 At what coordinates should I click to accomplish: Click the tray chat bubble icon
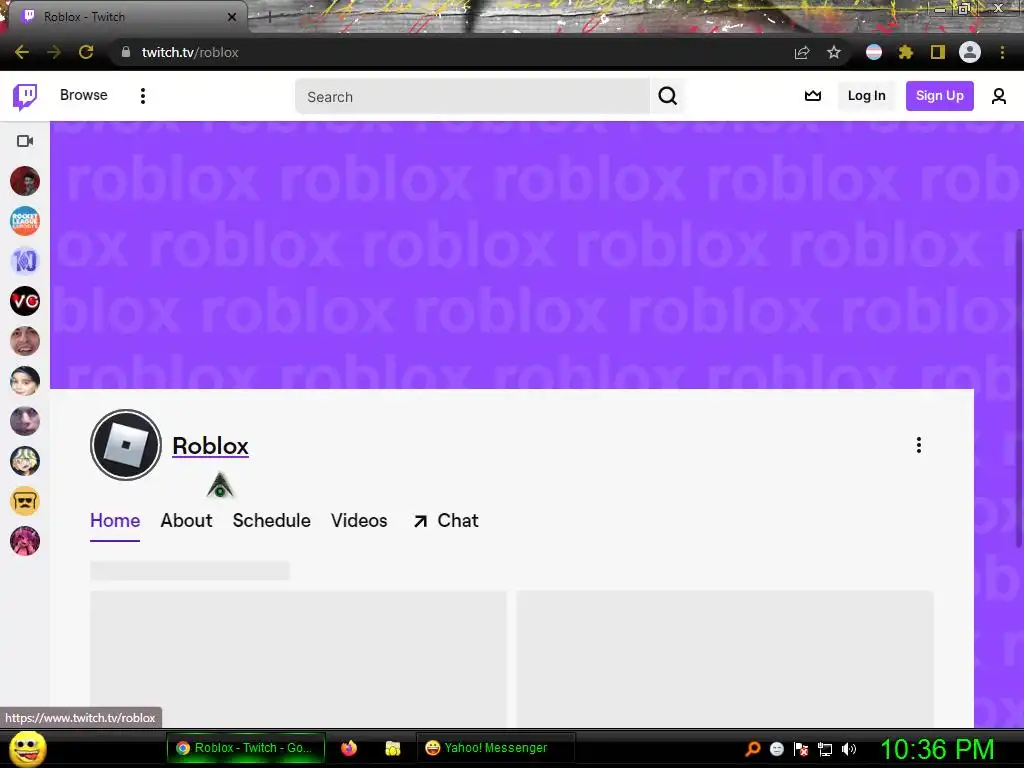(x=776, y=749)
